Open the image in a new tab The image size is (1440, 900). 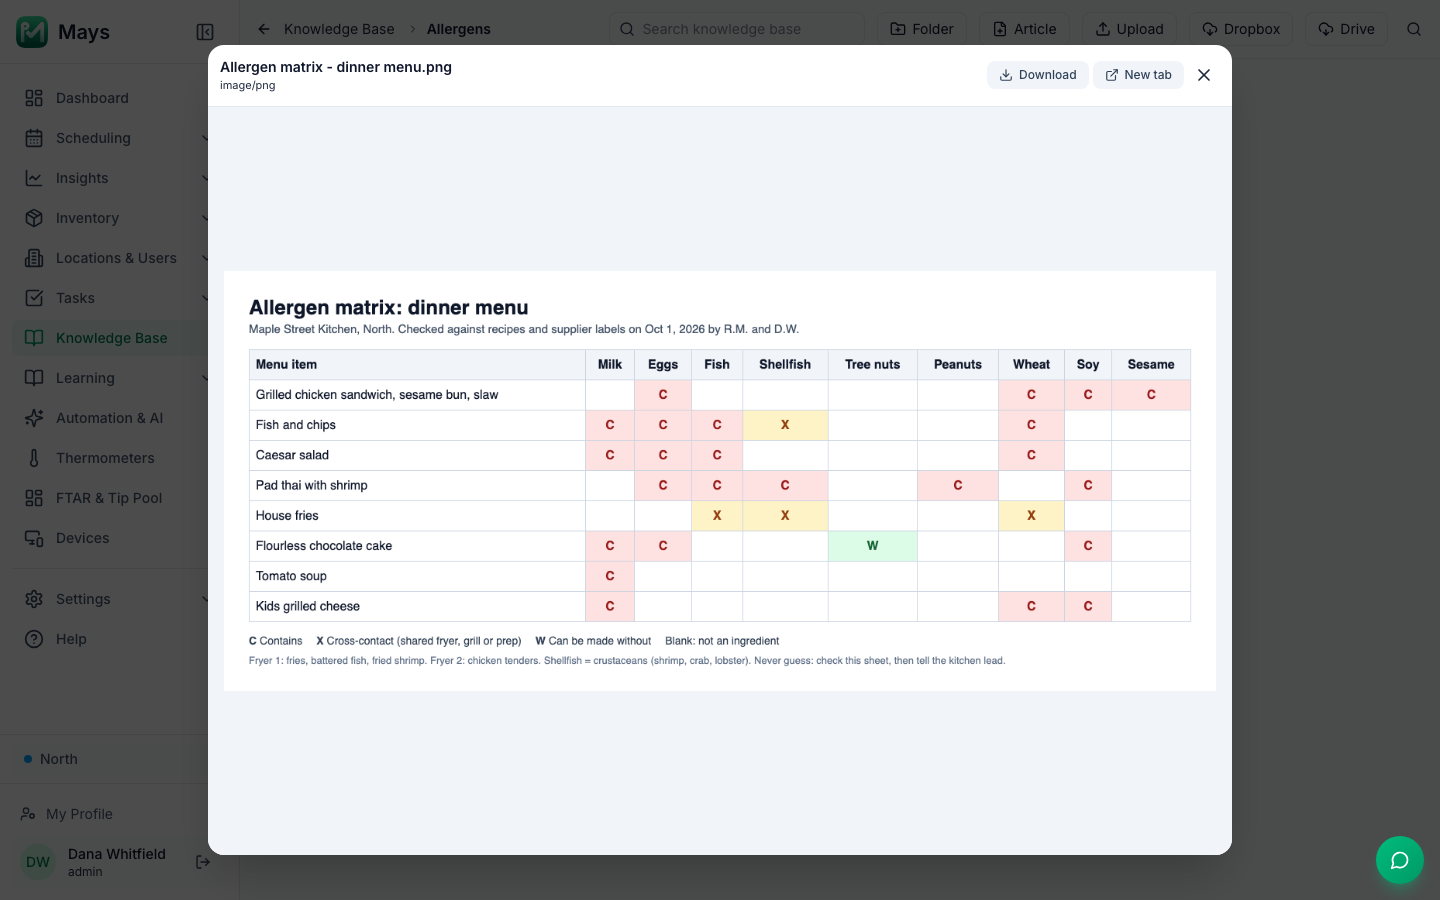(1138, 75)
